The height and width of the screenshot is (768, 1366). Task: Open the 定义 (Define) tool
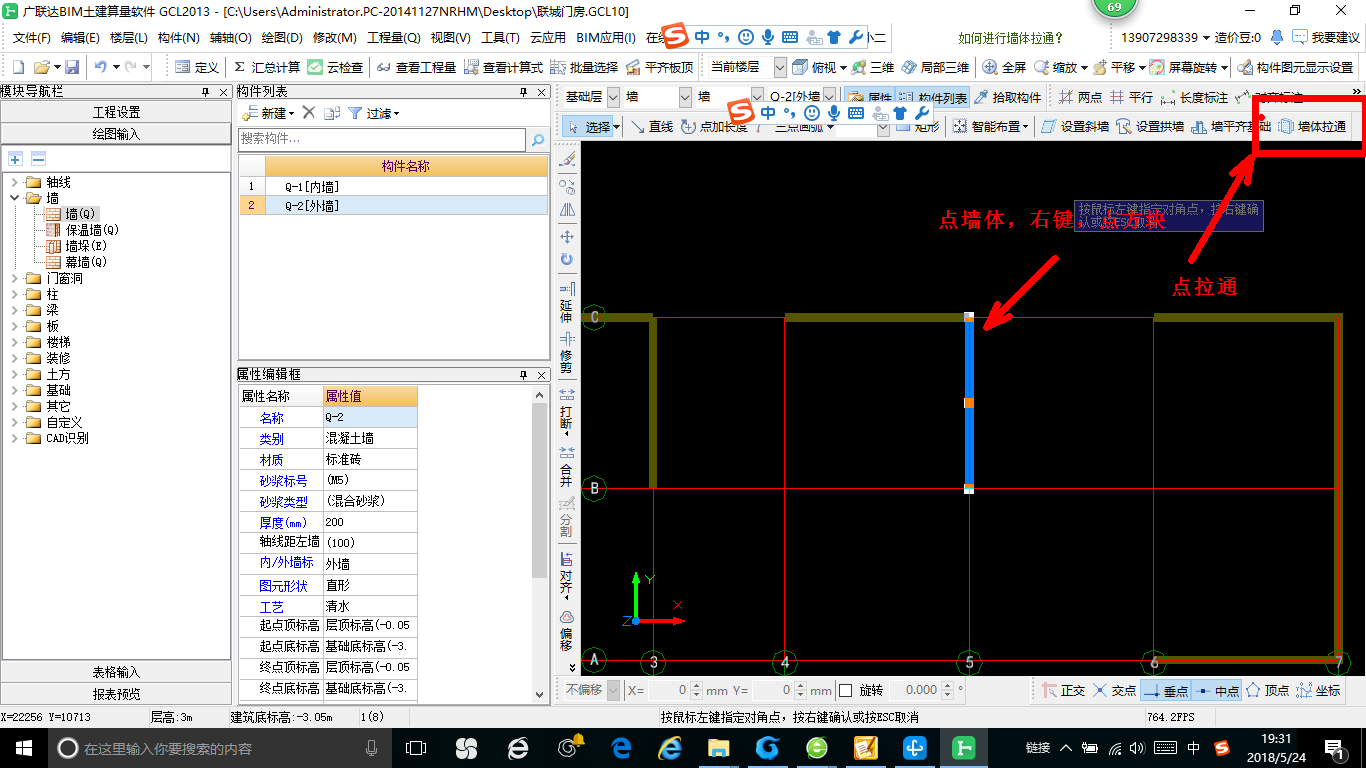tap(197, 67)
